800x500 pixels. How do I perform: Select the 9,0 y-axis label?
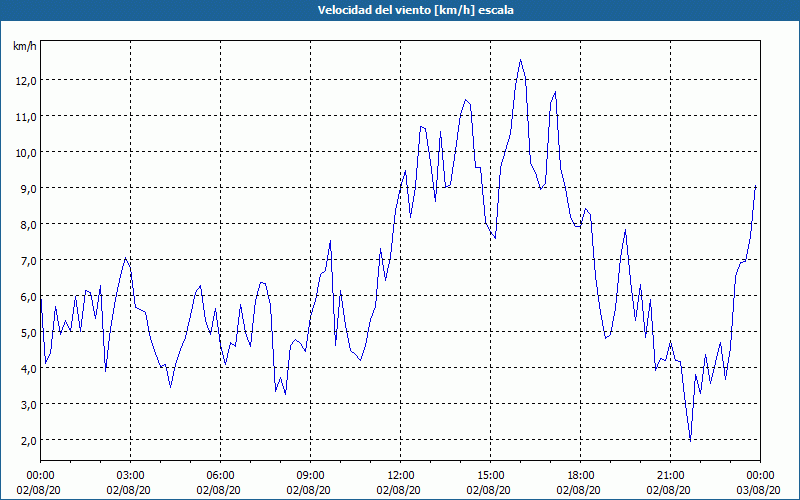[27, 188]
